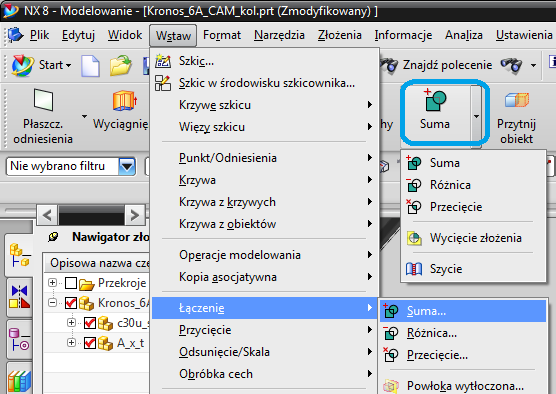
Task: Open the part navigator sidebar tab
Action: (20, 339)
